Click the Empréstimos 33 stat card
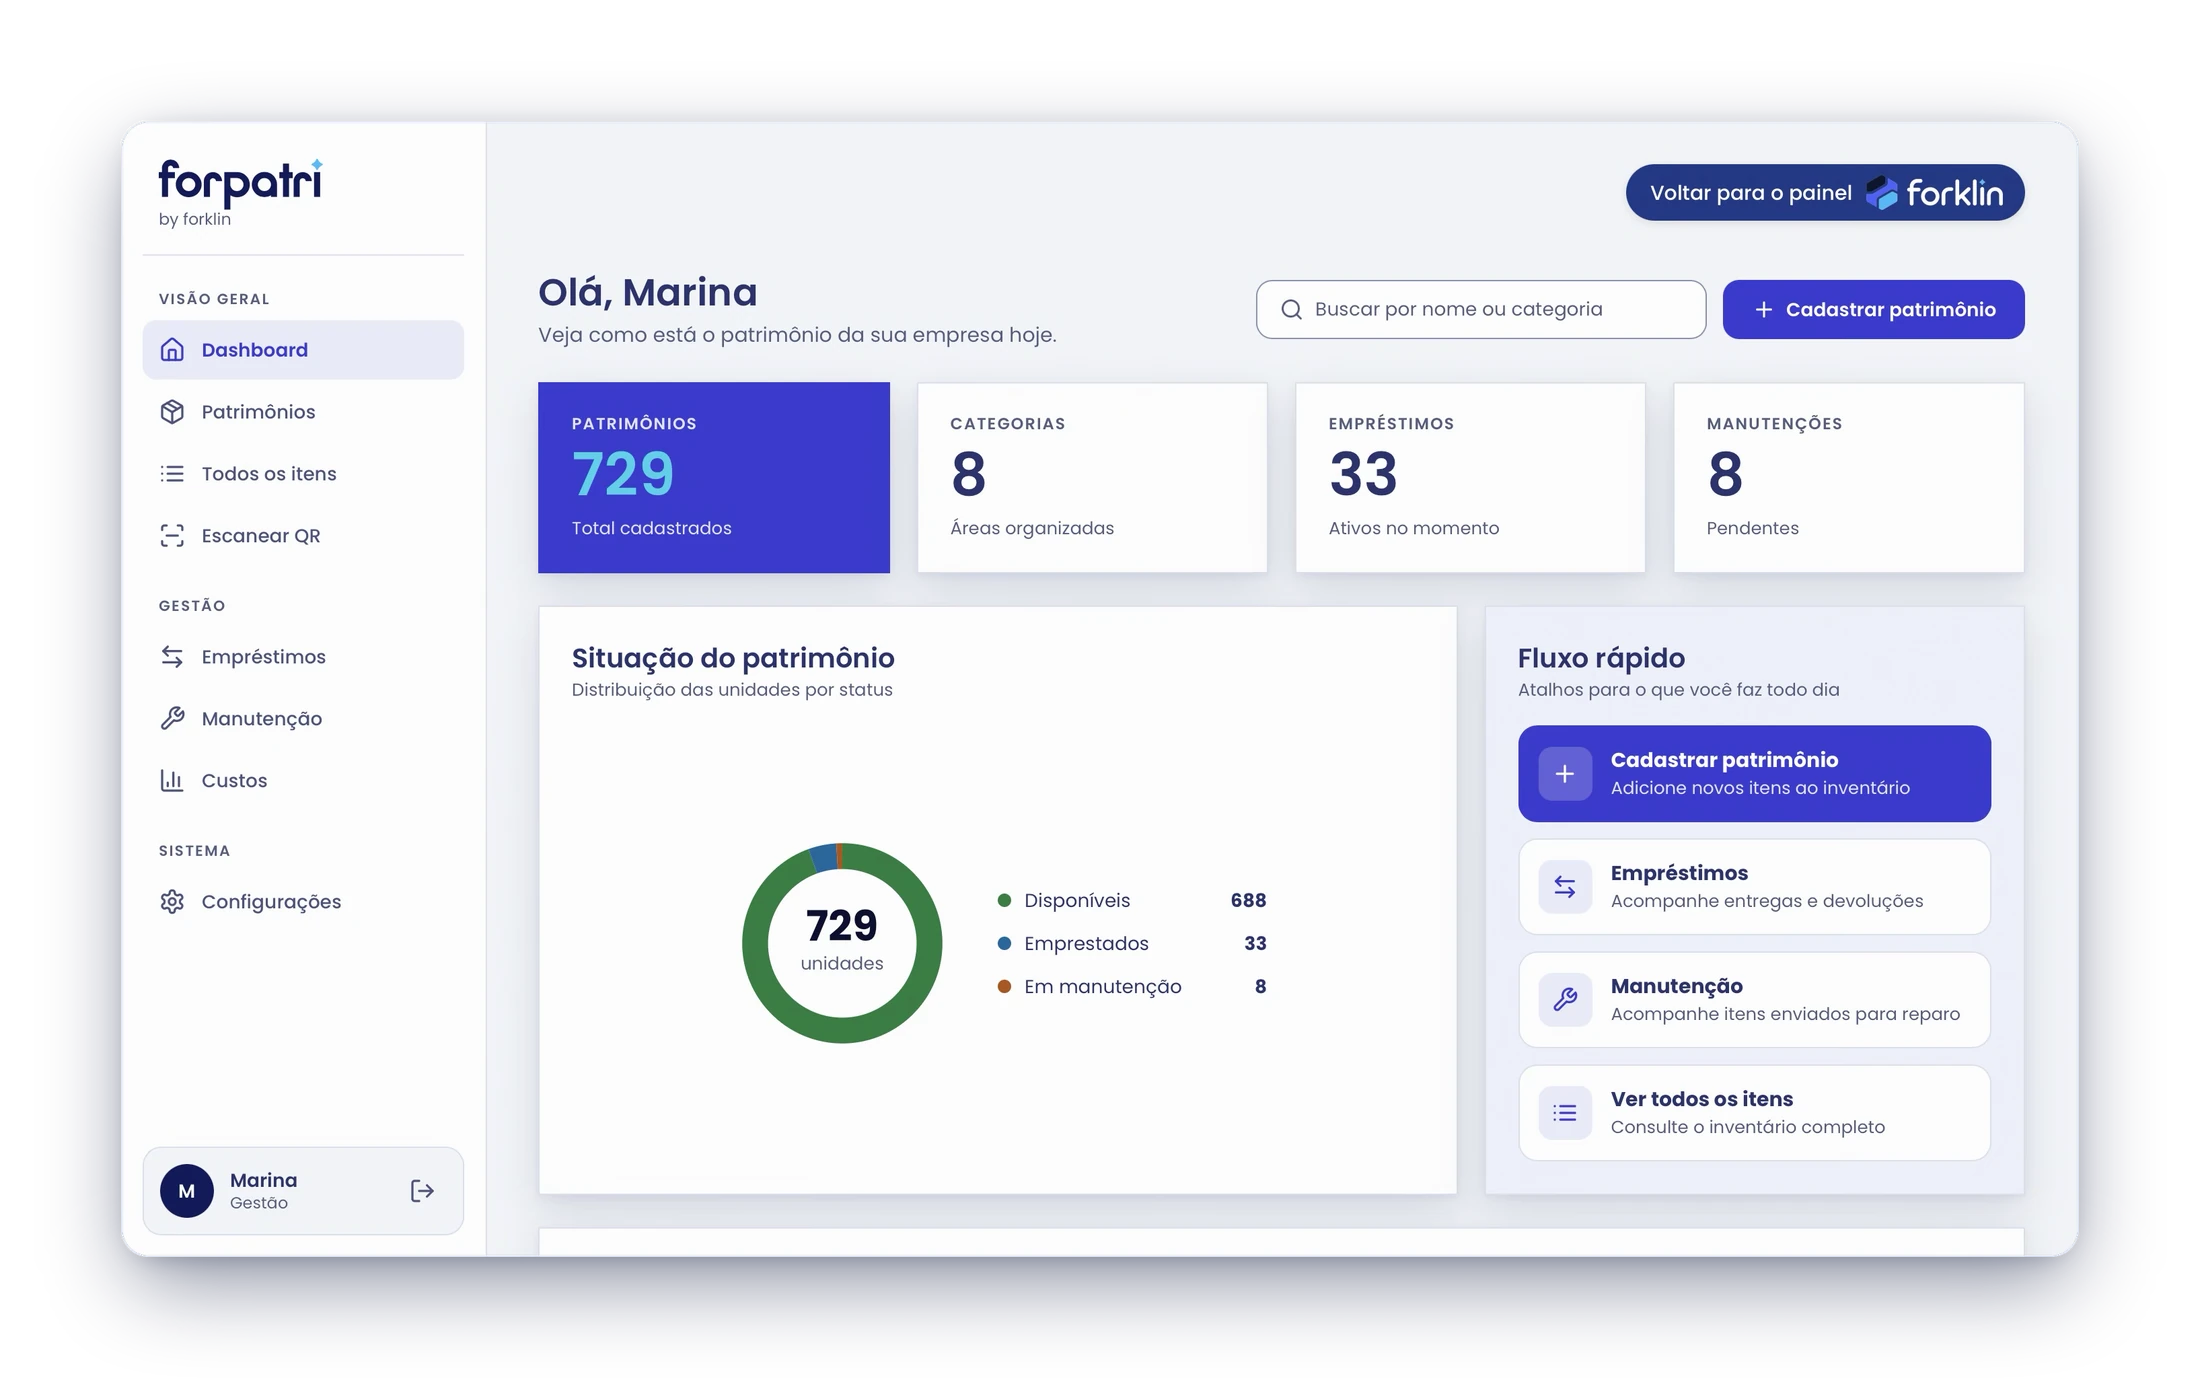The image size is (2200, 1378). [x=1470, y=477]
